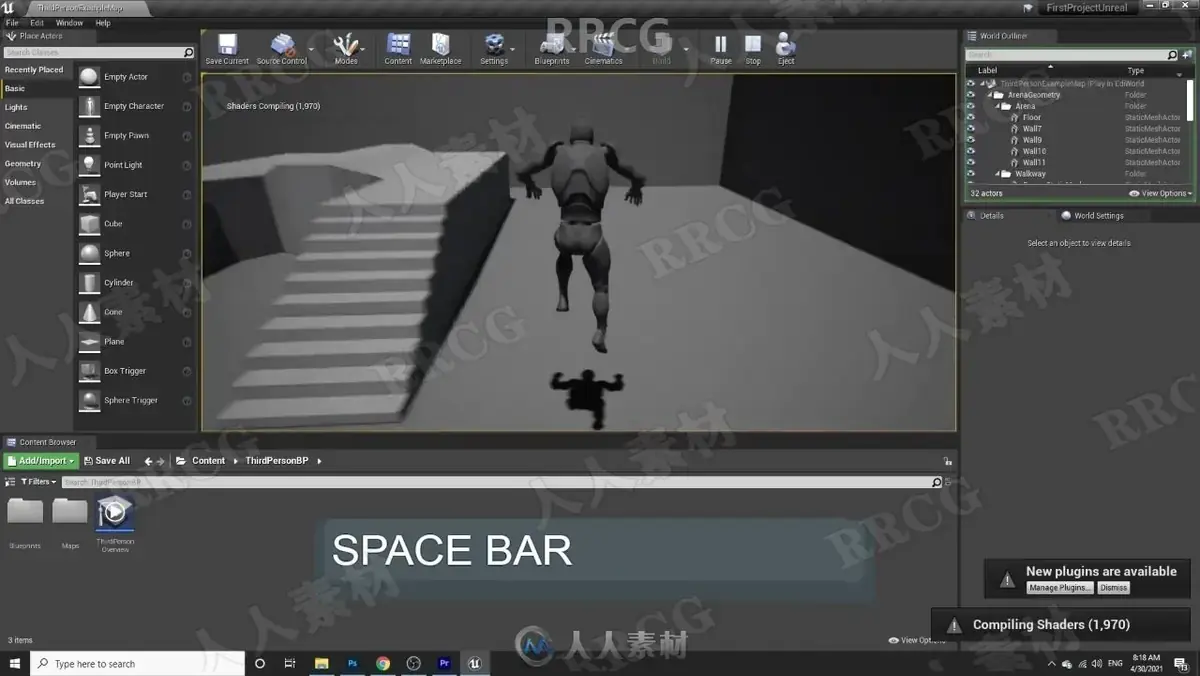Open the File menu
Viewport: 1200px width, 676px height.
(x=12, y=22)
